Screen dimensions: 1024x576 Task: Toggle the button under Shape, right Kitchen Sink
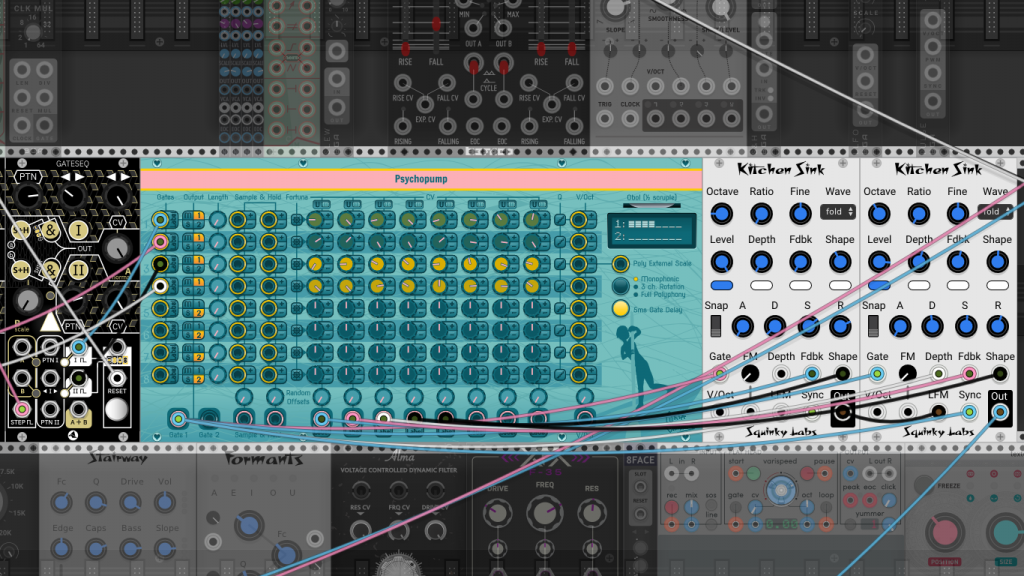[997, 285]
